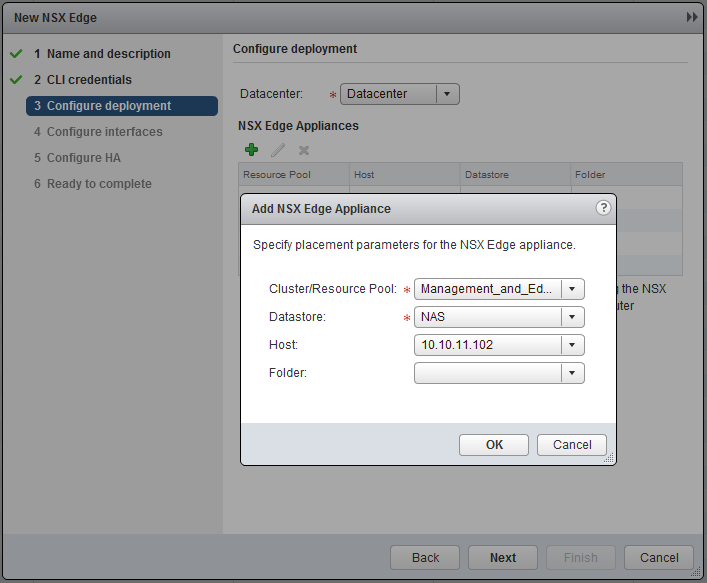The image size is (707, 583).
Task: Click the green plus add appliance icon
Action: (251, 150)
